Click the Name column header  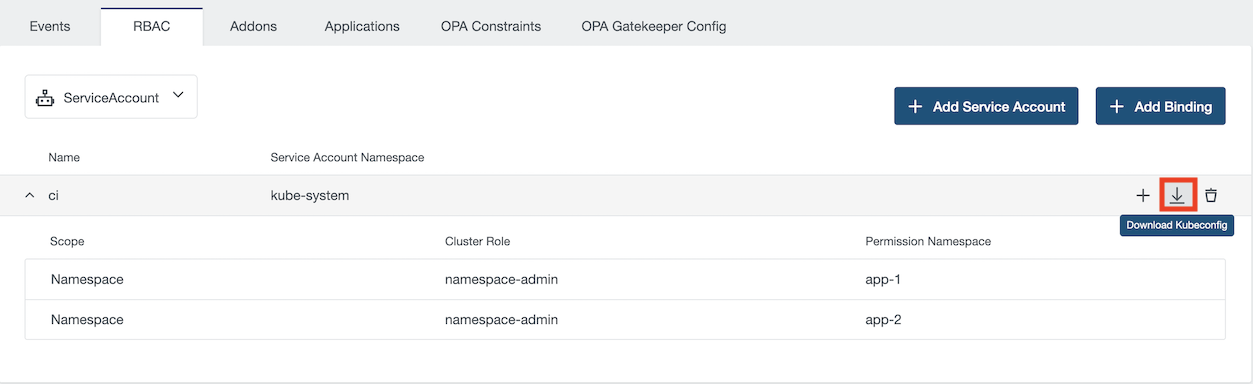[x=64, y=158]
